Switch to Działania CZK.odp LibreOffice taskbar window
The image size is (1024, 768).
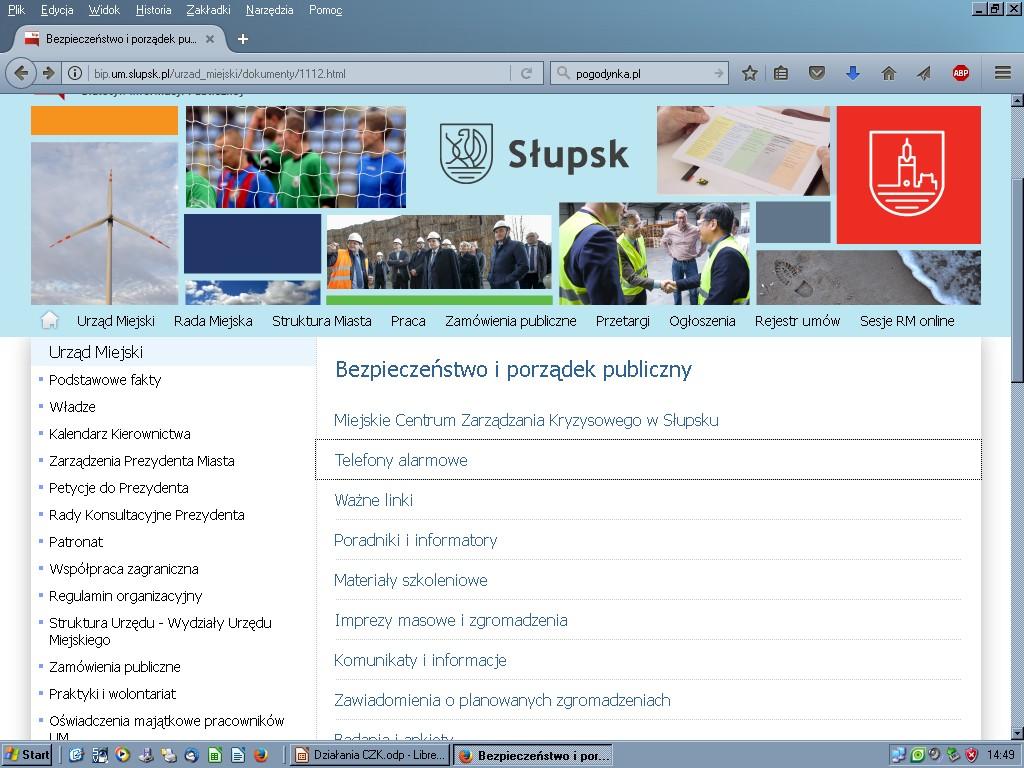tap(370, 756)
